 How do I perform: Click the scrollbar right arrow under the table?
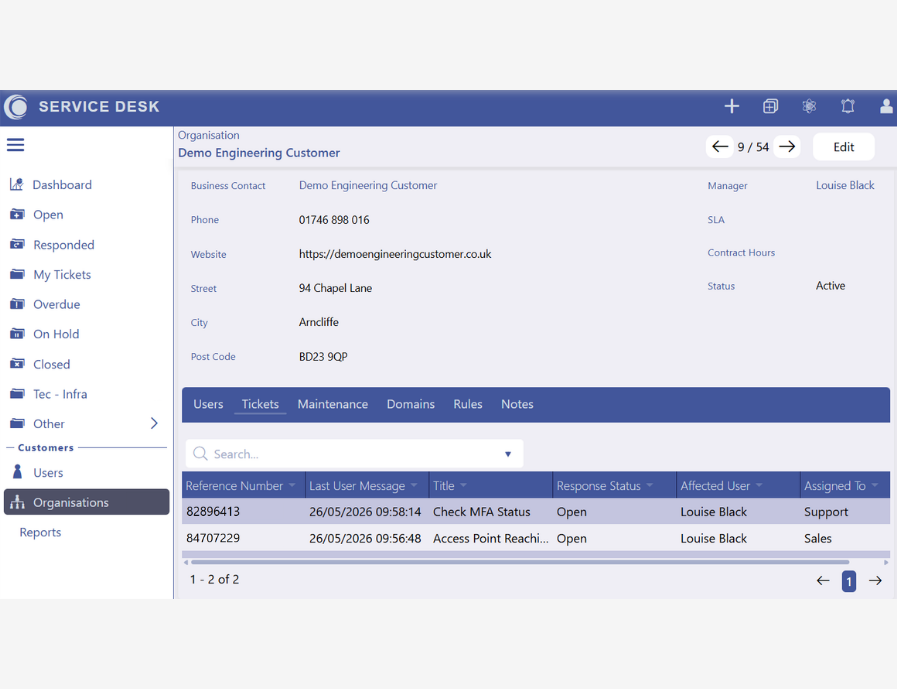[886, 563]
